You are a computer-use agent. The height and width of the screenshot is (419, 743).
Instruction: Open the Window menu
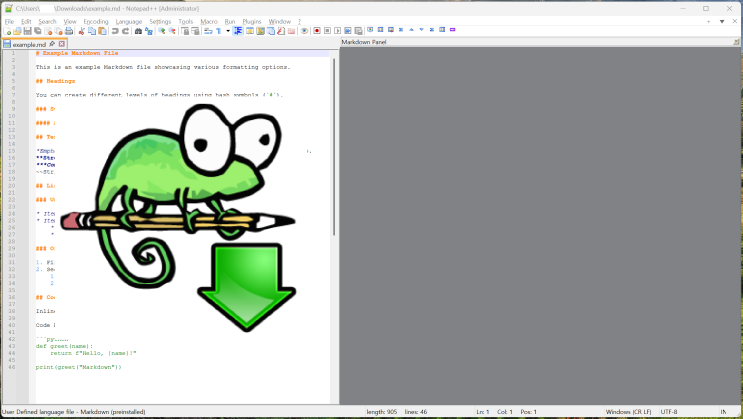point(280,21)
